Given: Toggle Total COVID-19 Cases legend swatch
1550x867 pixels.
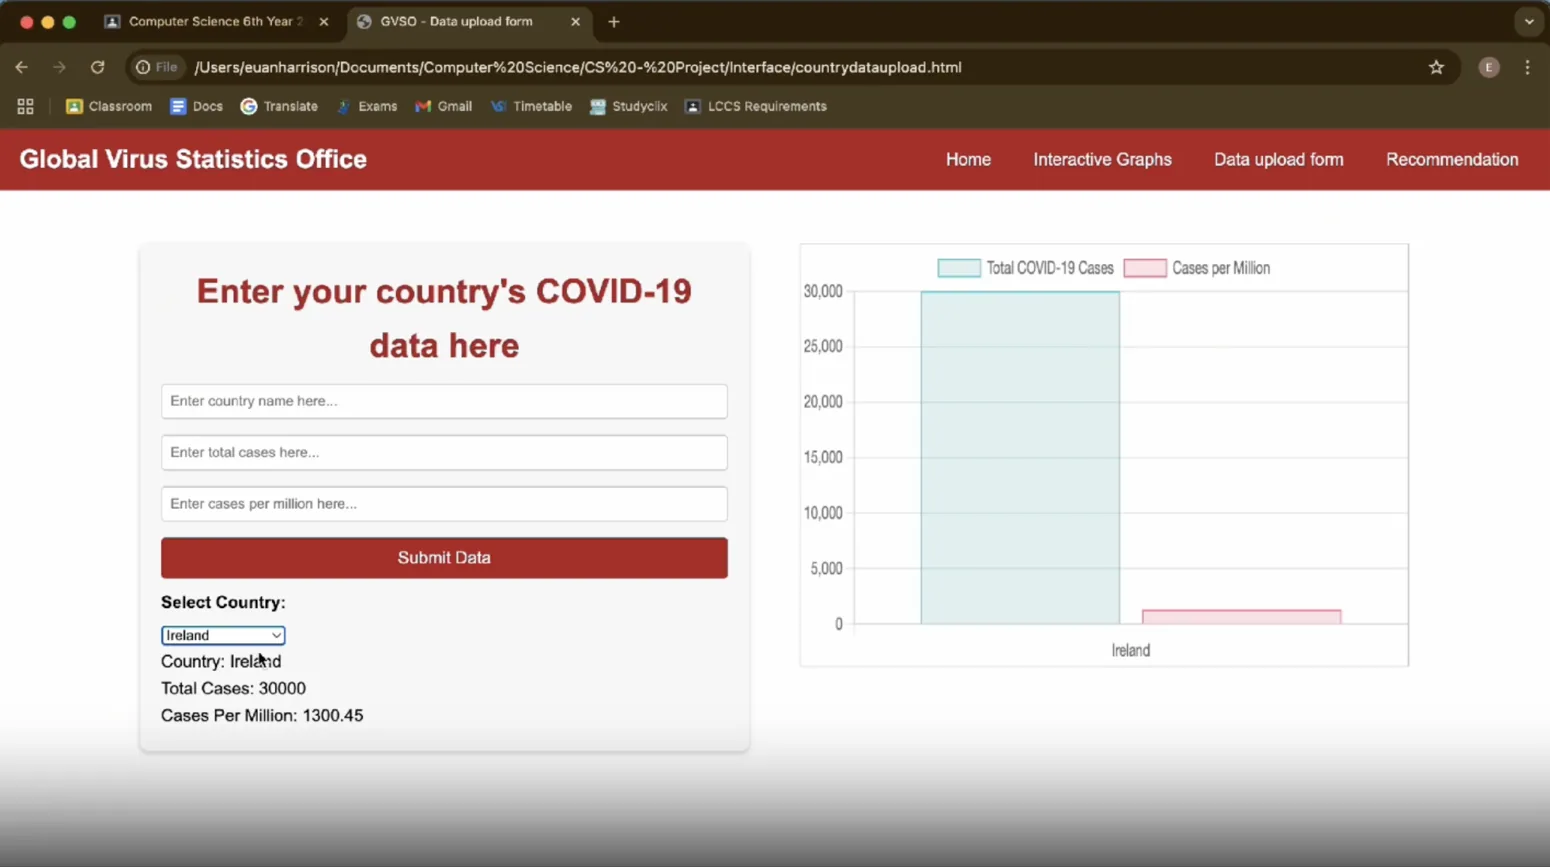Looking at the screenshot, I should [x=959, y=268].
